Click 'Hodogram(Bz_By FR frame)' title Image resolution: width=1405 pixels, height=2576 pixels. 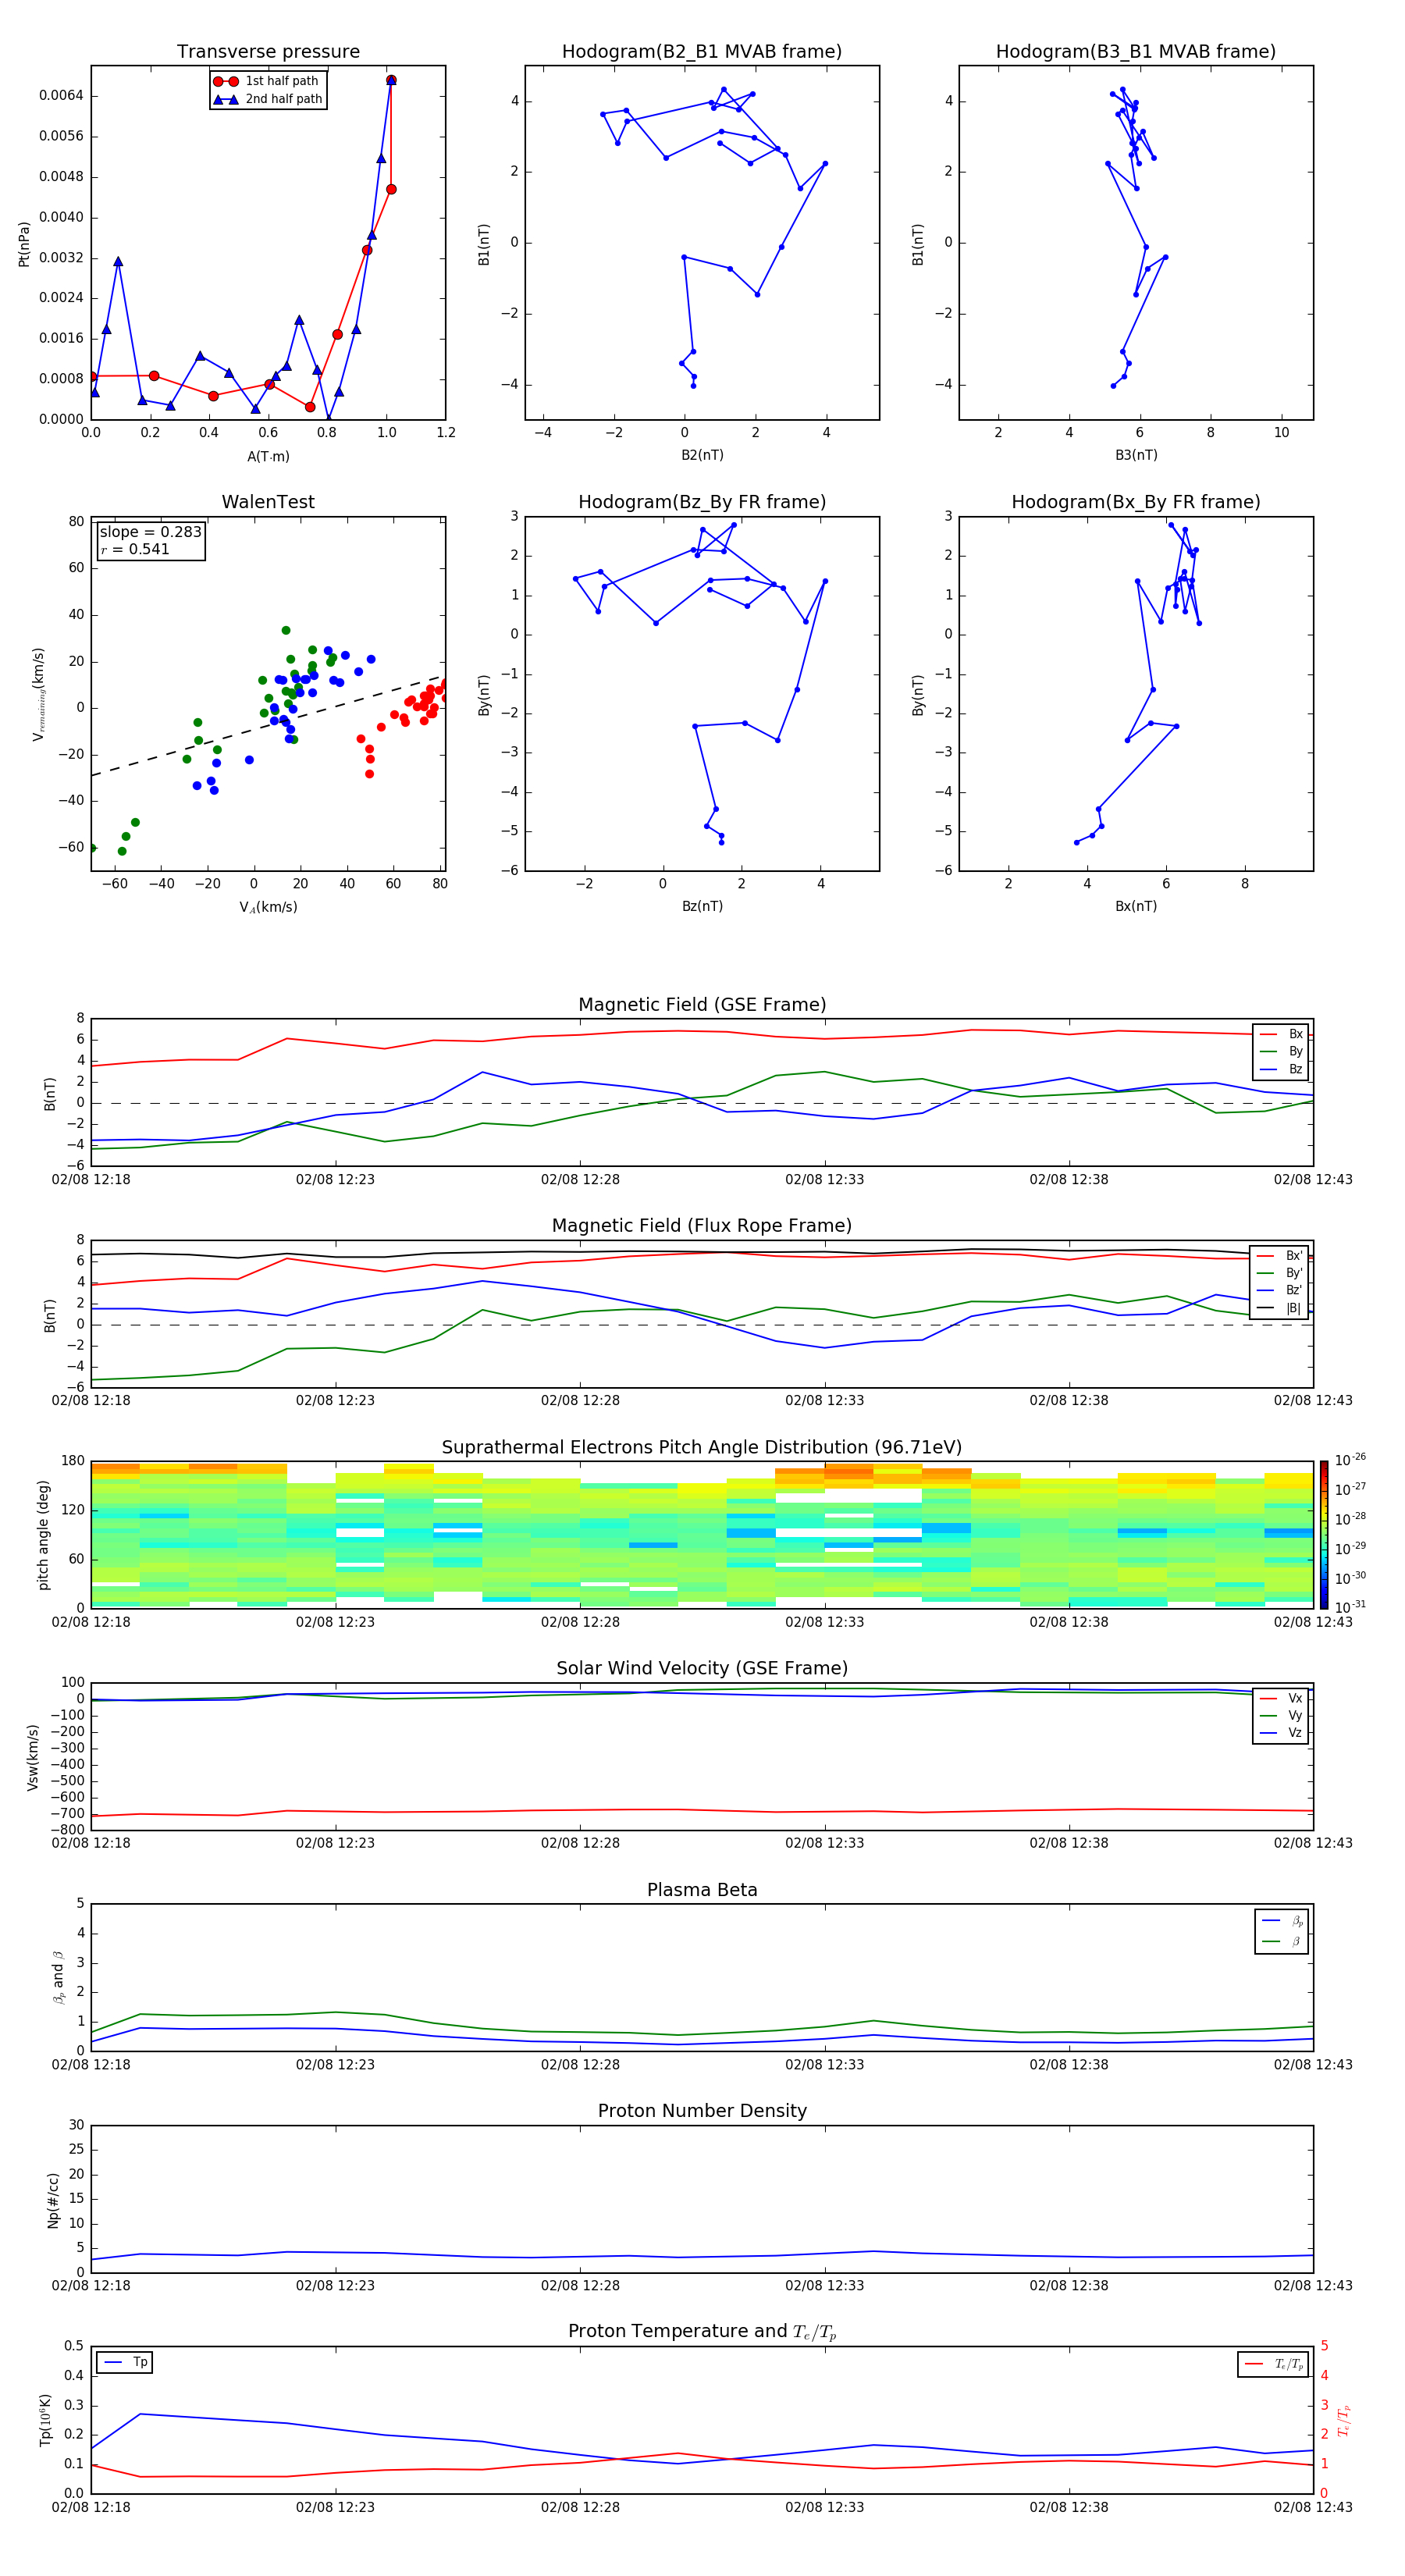[x=702, y=502]
